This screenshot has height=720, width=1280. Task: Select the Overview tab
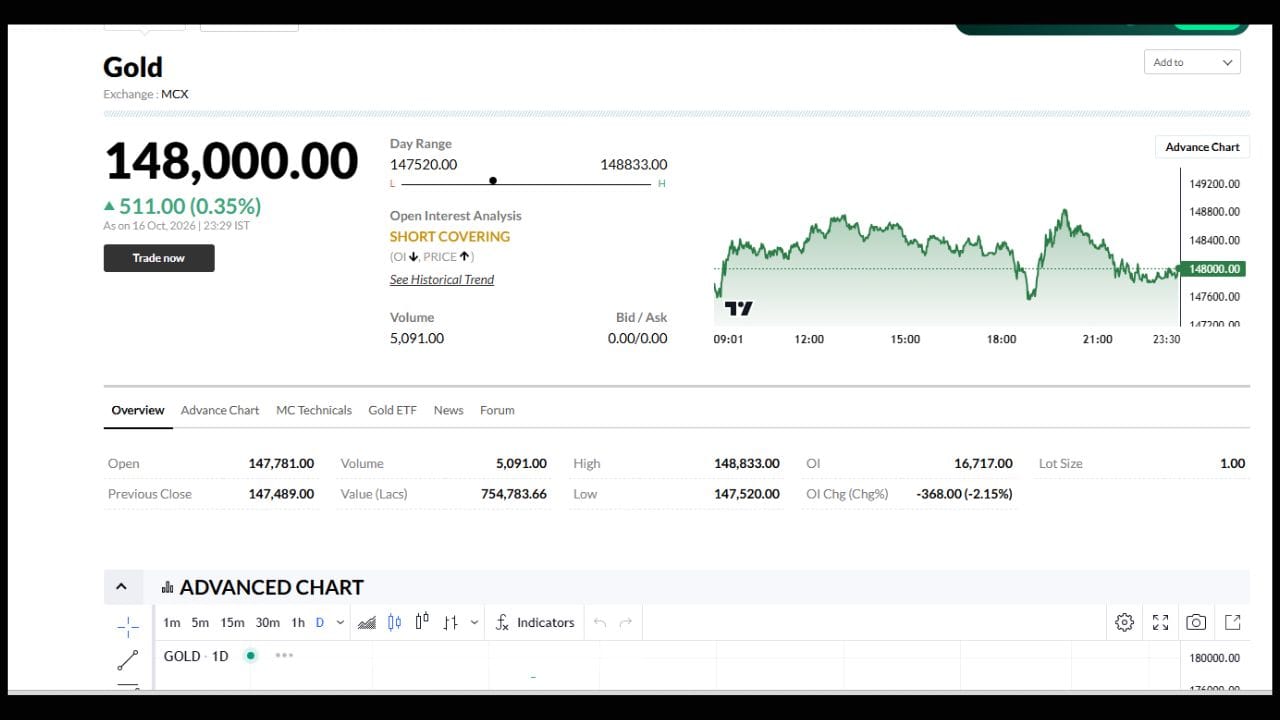click(x=138, y=410)
